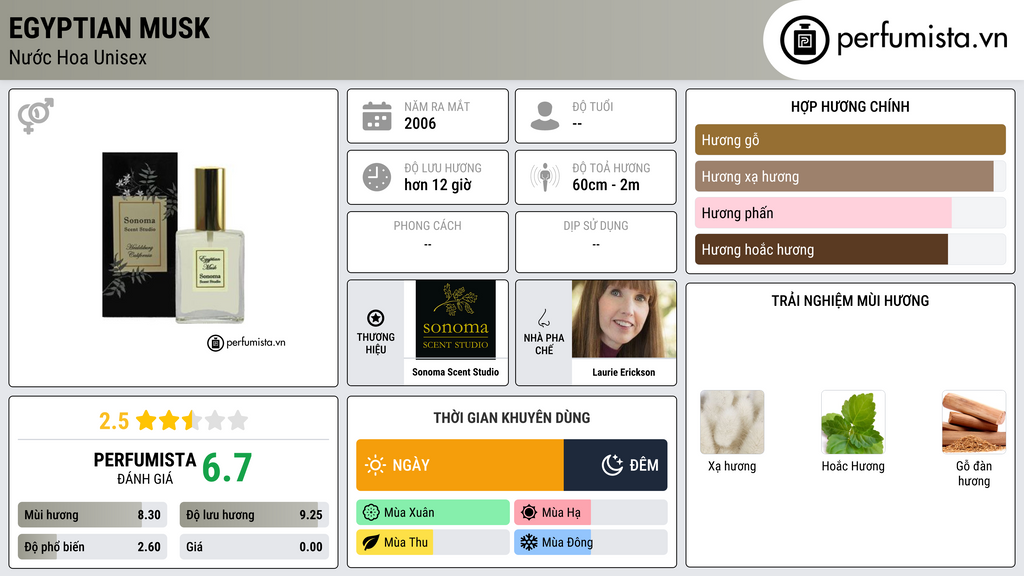Click the moon icon in Đêm bar
1024x576 pixels.
tap(612, 465)
